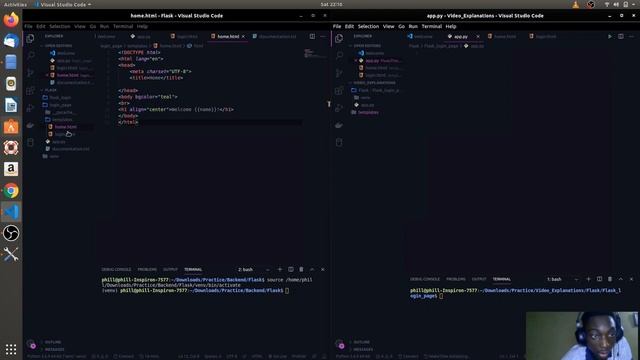The image size is (640, 360).
Task: Open Run and Debug in right Video_Explanations window
Action: (x=339, y=108)
